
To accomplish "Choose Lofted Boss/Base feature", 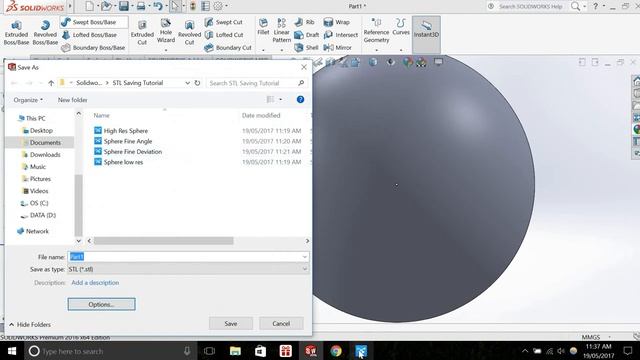I will [x=89, y=35].
